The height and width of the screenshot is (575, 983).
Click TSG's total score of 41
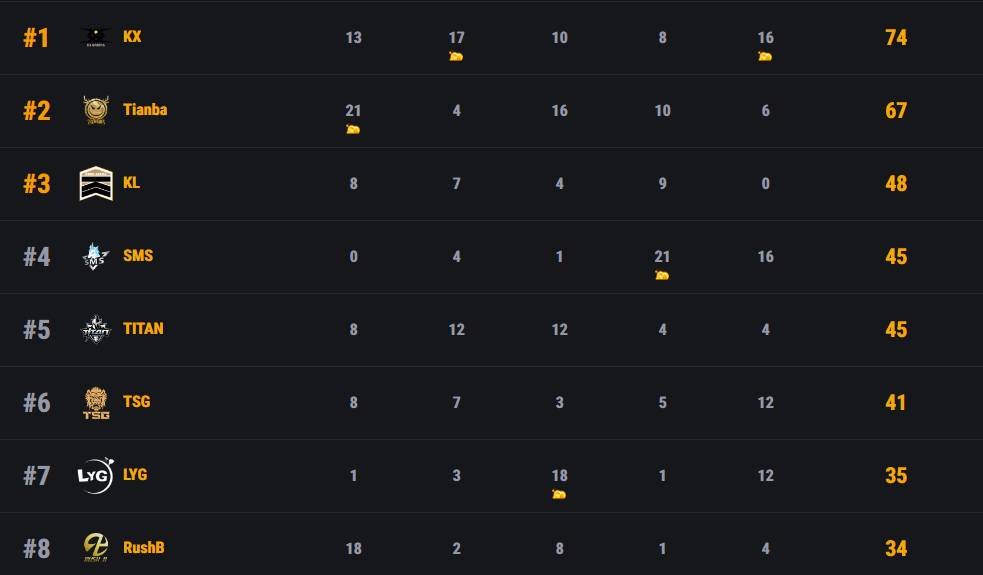[896, 402]
